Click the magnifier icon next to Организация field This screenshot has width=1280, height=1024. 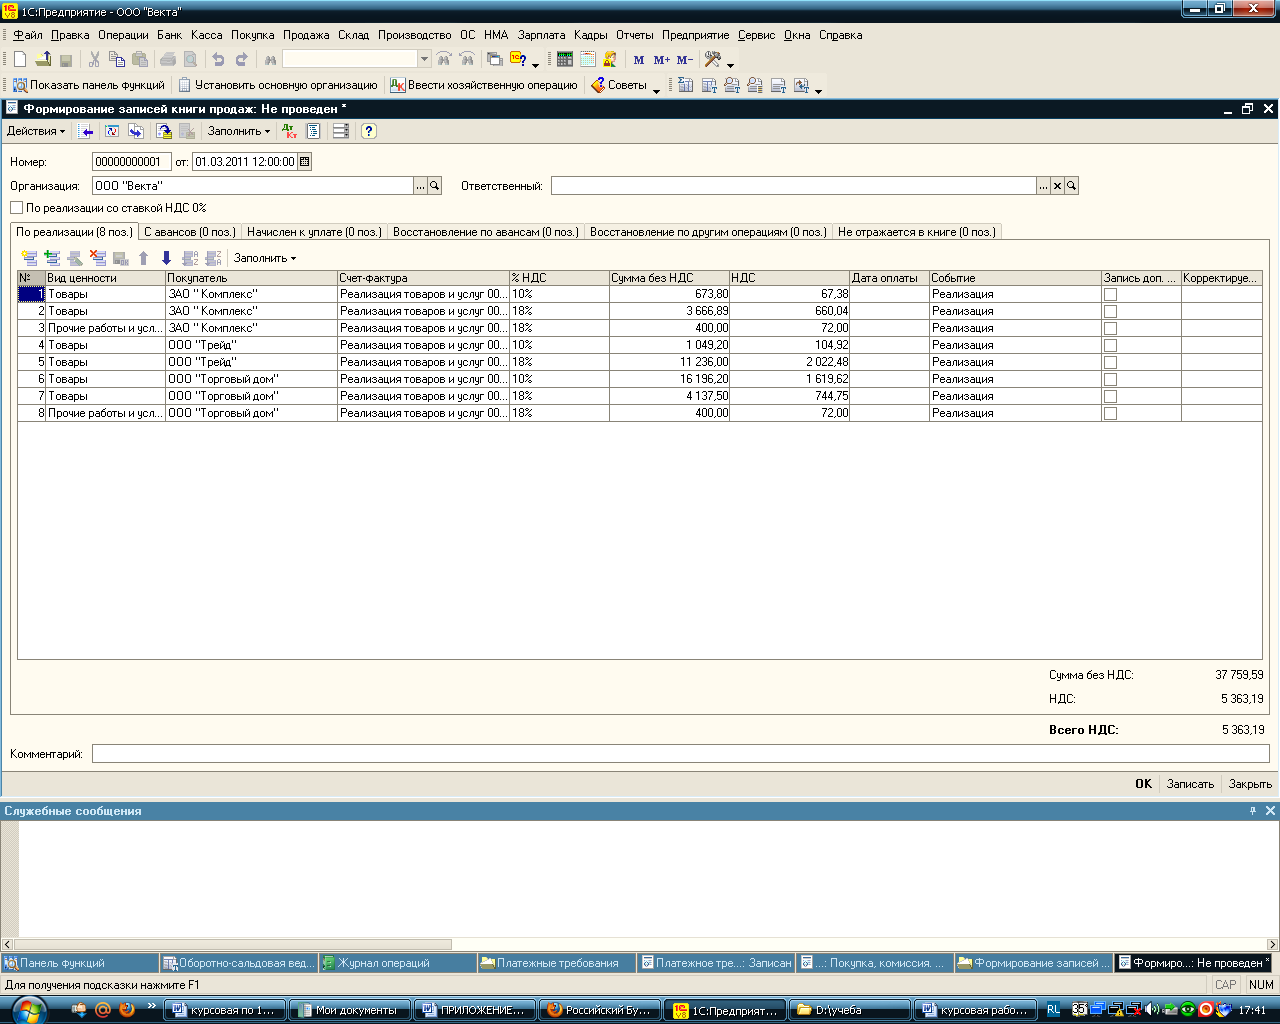pyautogui.click(x=435, y=186)
